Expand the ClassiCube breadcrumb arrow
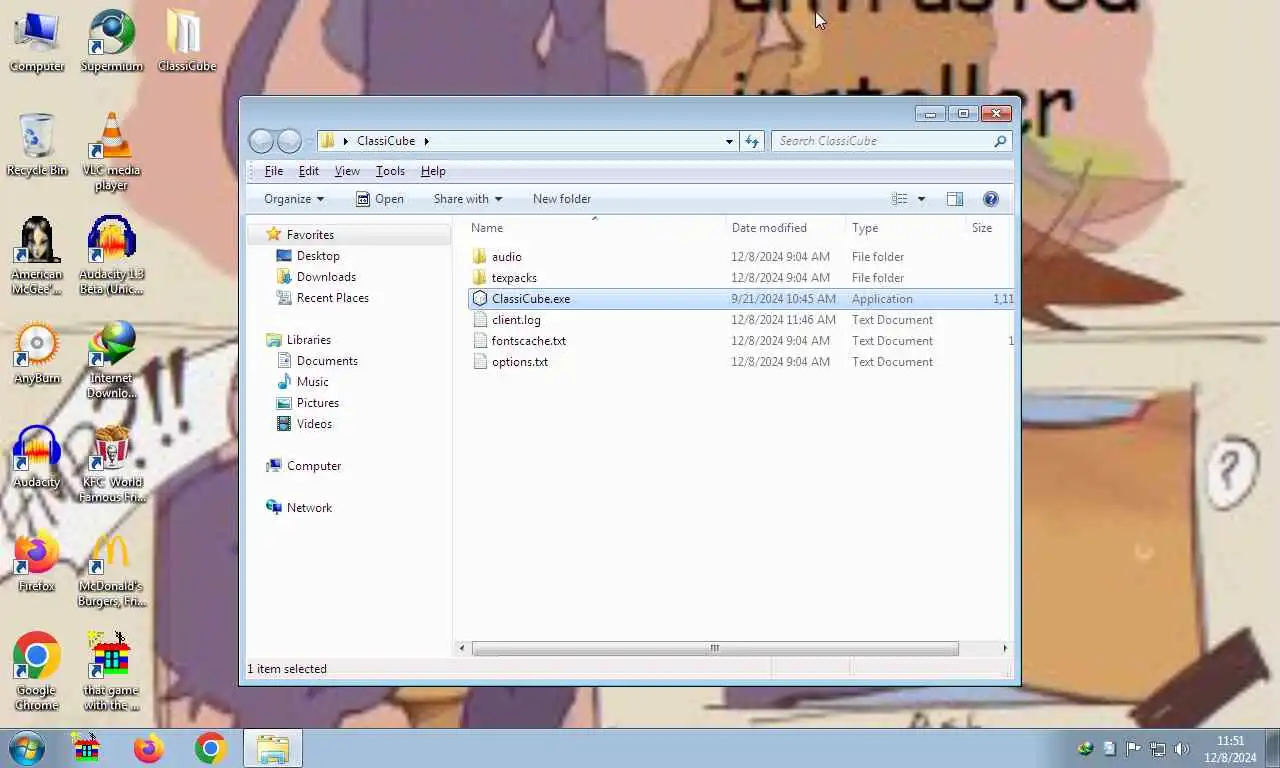 pyautogui.click(x=426, y=141)
